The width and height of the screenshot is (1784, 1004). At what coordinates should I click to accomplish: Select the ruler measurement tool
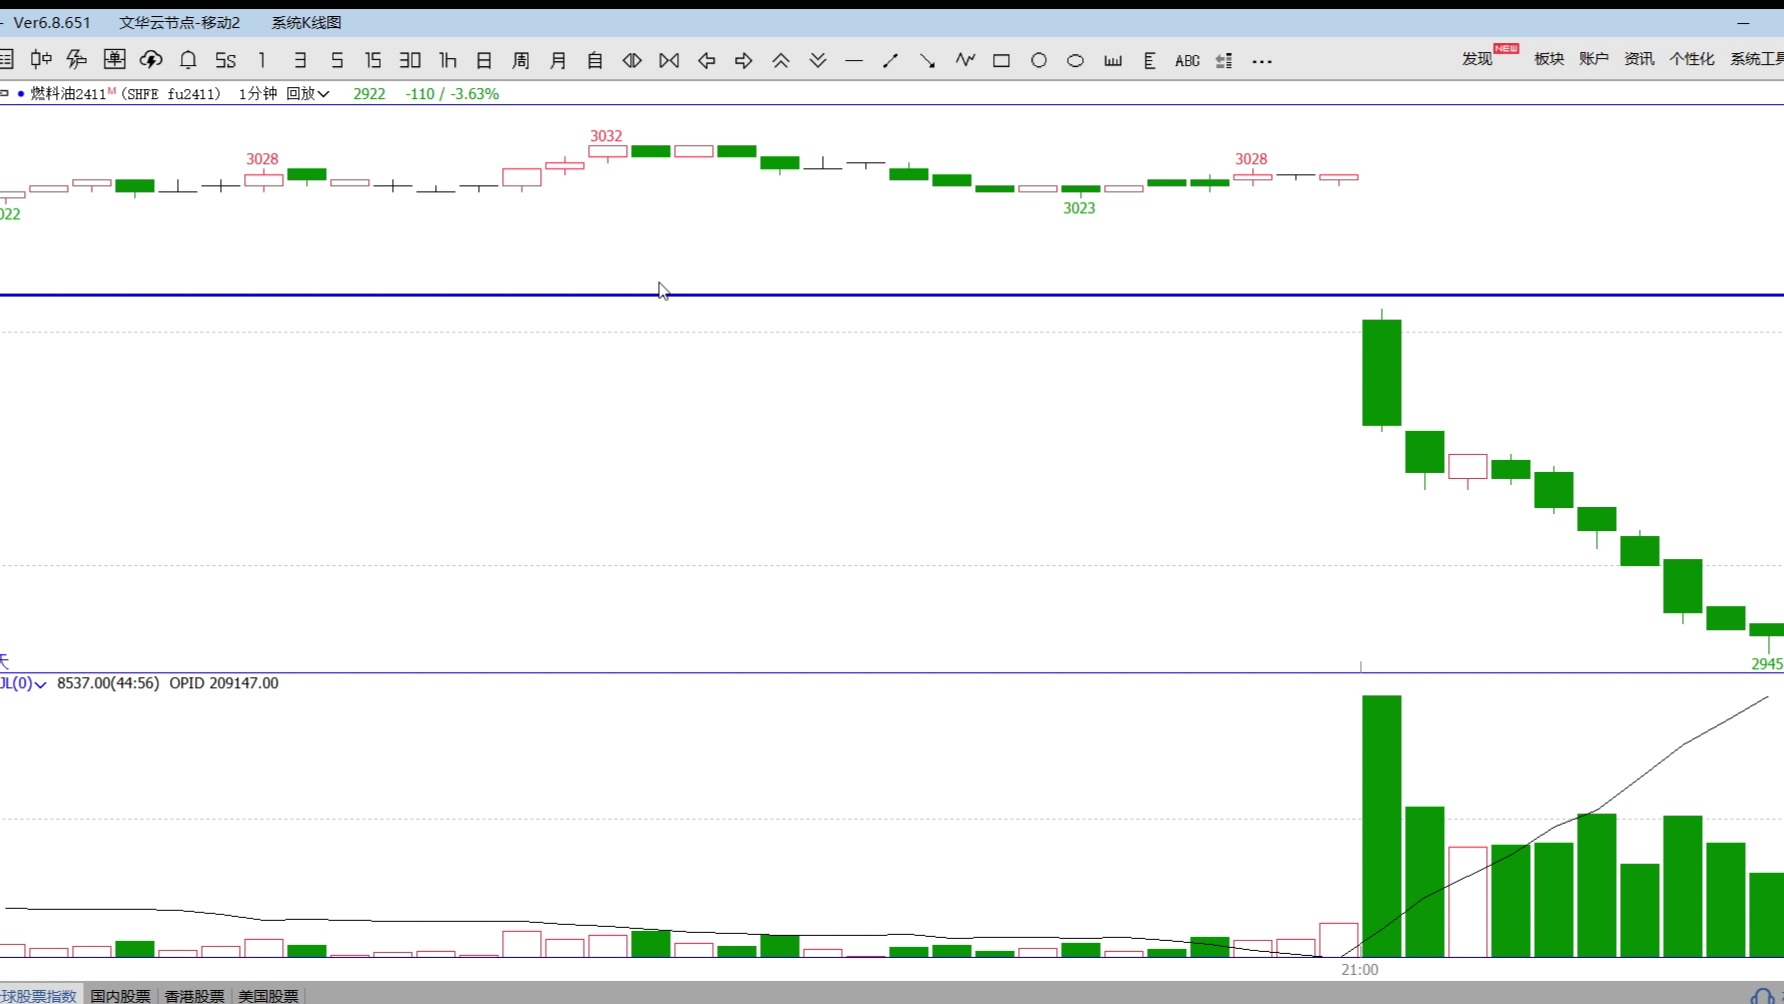click(x=1113, y=60)
